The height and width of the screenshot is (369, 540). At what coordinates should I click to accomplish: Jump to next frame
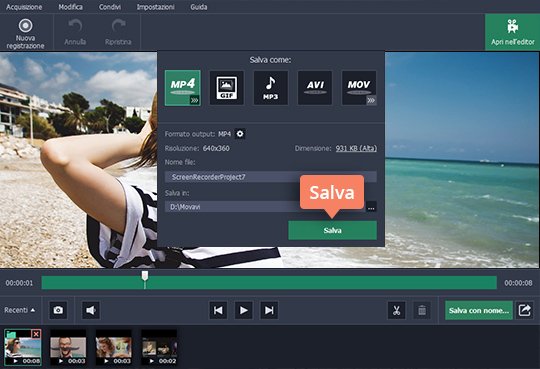coord(269,310)
